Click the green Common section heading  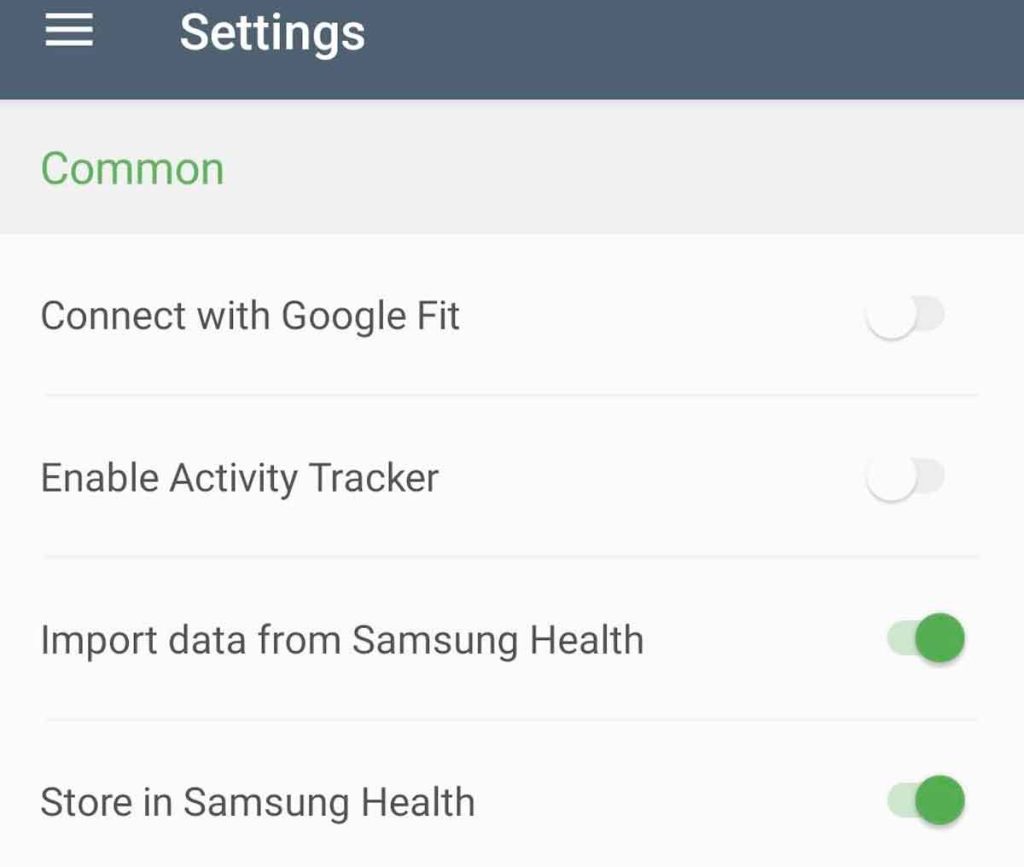132,168
